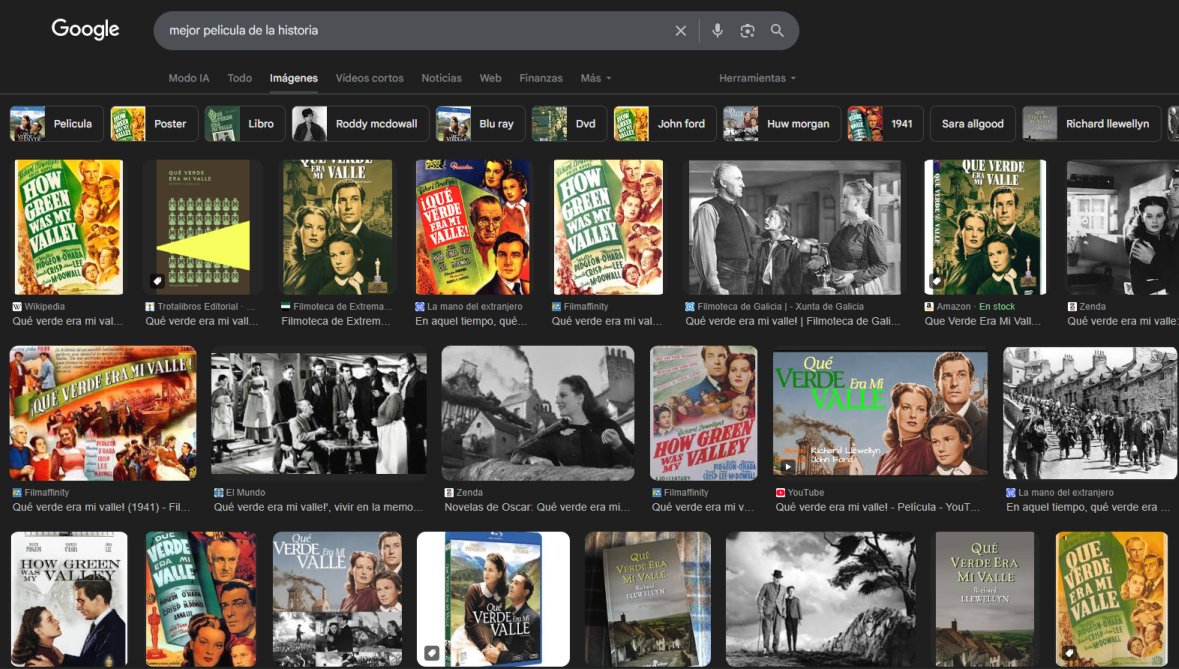Open the red ¡Qué verde era mi valle! poster
The width and height of the screenshot is (1179, 669).
click(x=473, y=227)
